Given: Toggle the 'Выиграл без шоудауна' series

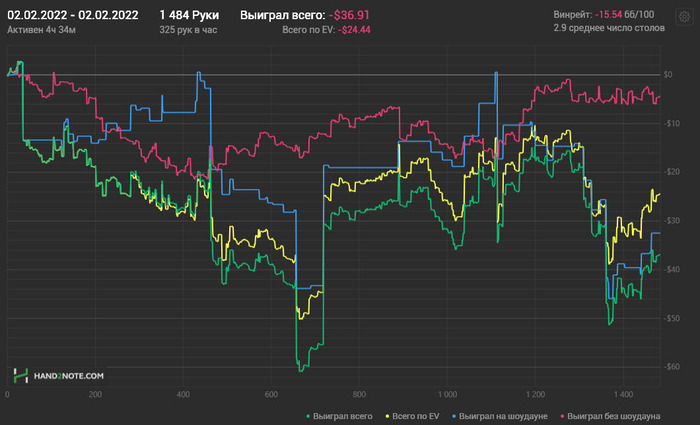Looking at the screenshot, I should point(613,416).
